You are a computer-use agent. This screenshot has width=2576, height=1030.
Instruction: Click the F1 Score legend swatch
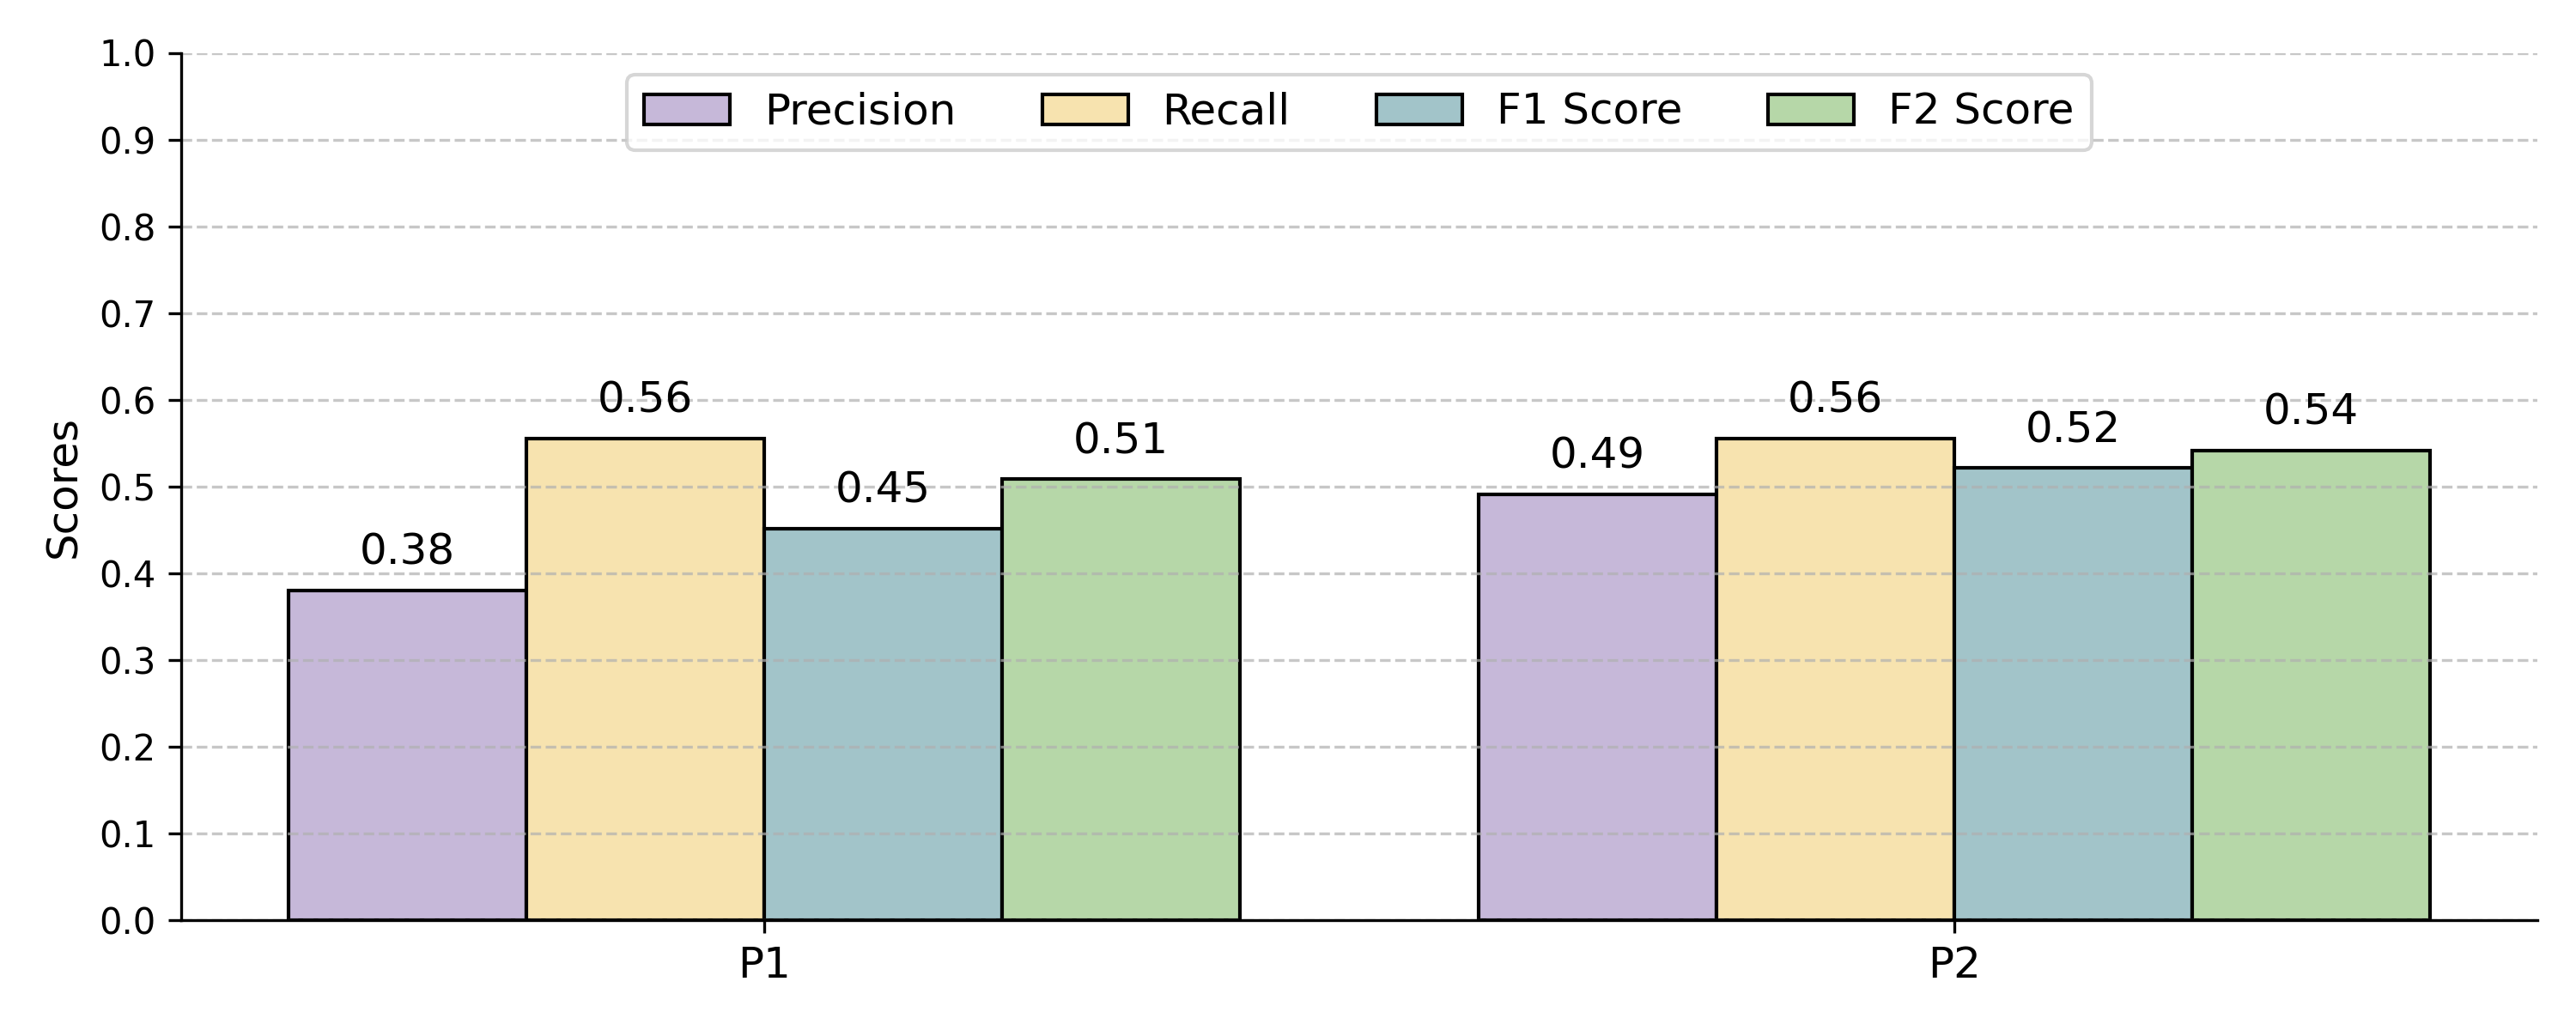(1418, 110)
